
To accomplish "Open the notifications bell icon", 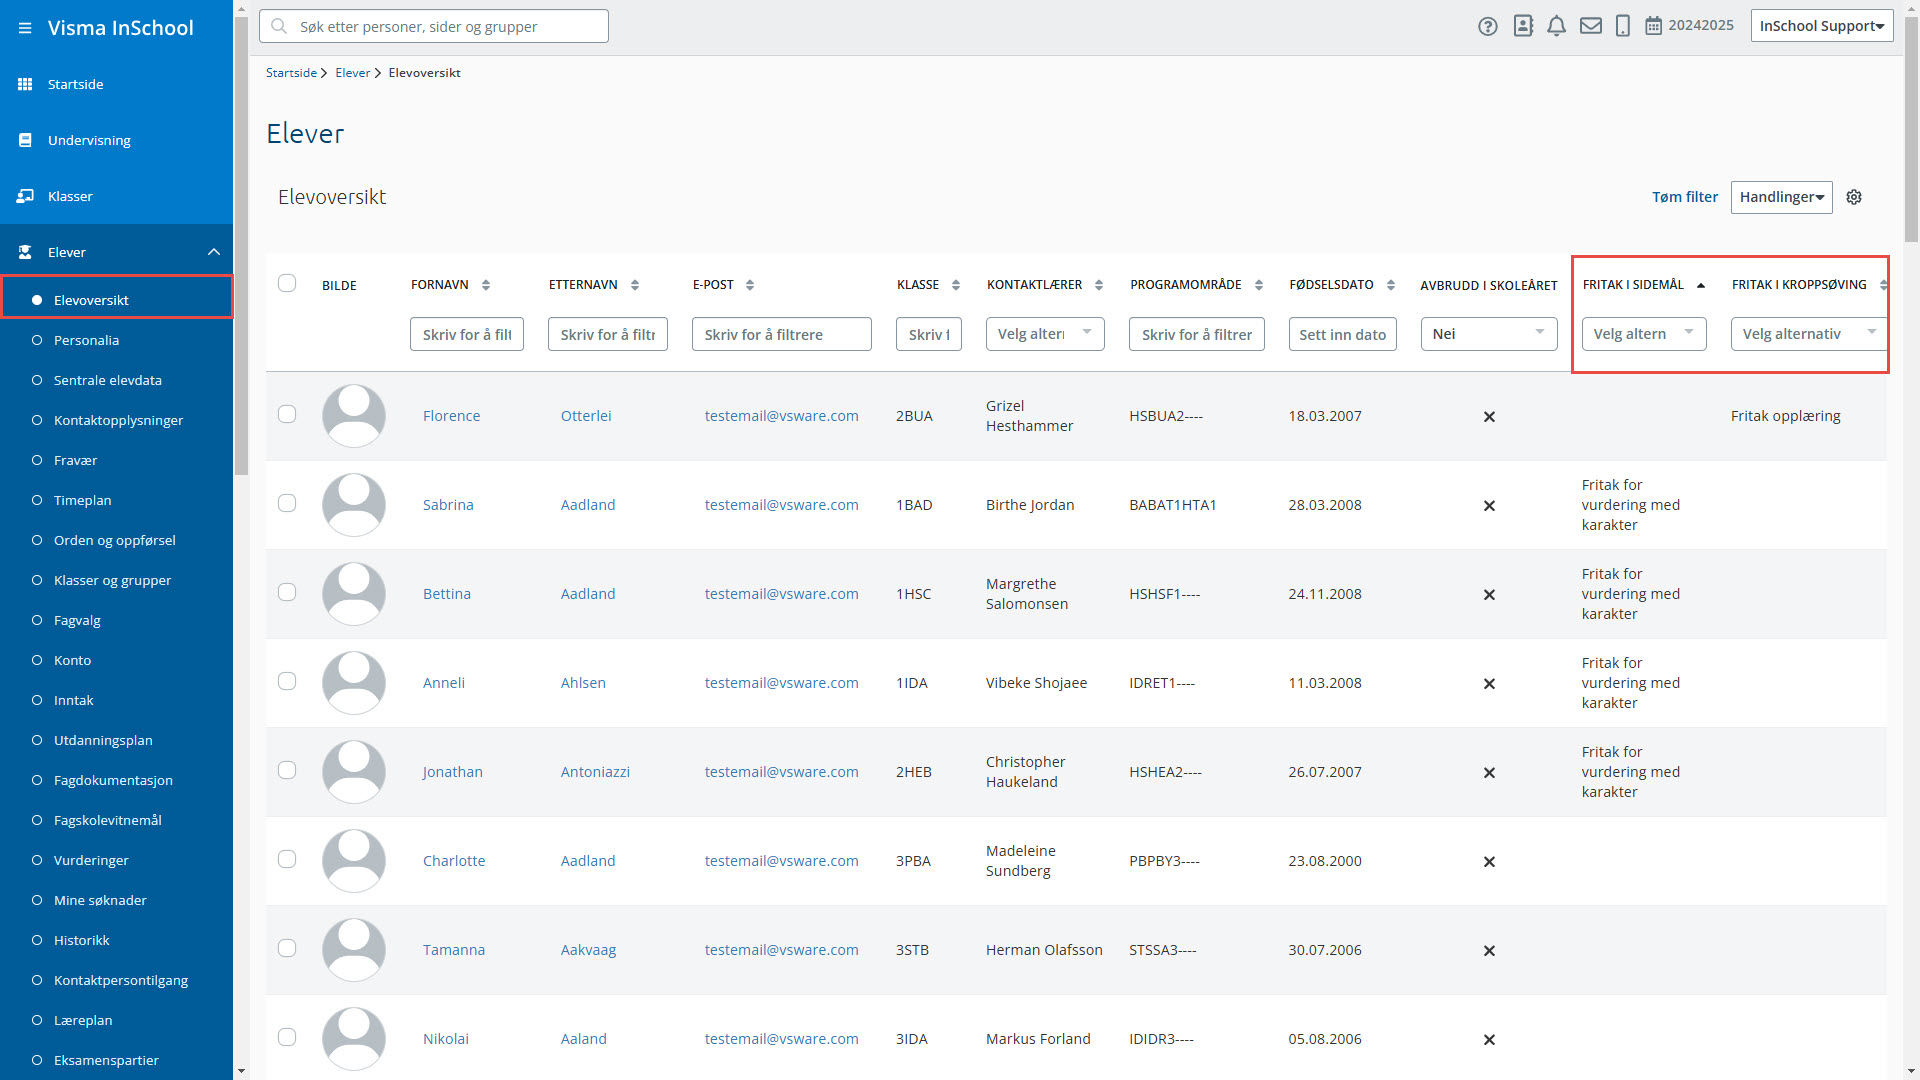I will [x=1556, y=26].
